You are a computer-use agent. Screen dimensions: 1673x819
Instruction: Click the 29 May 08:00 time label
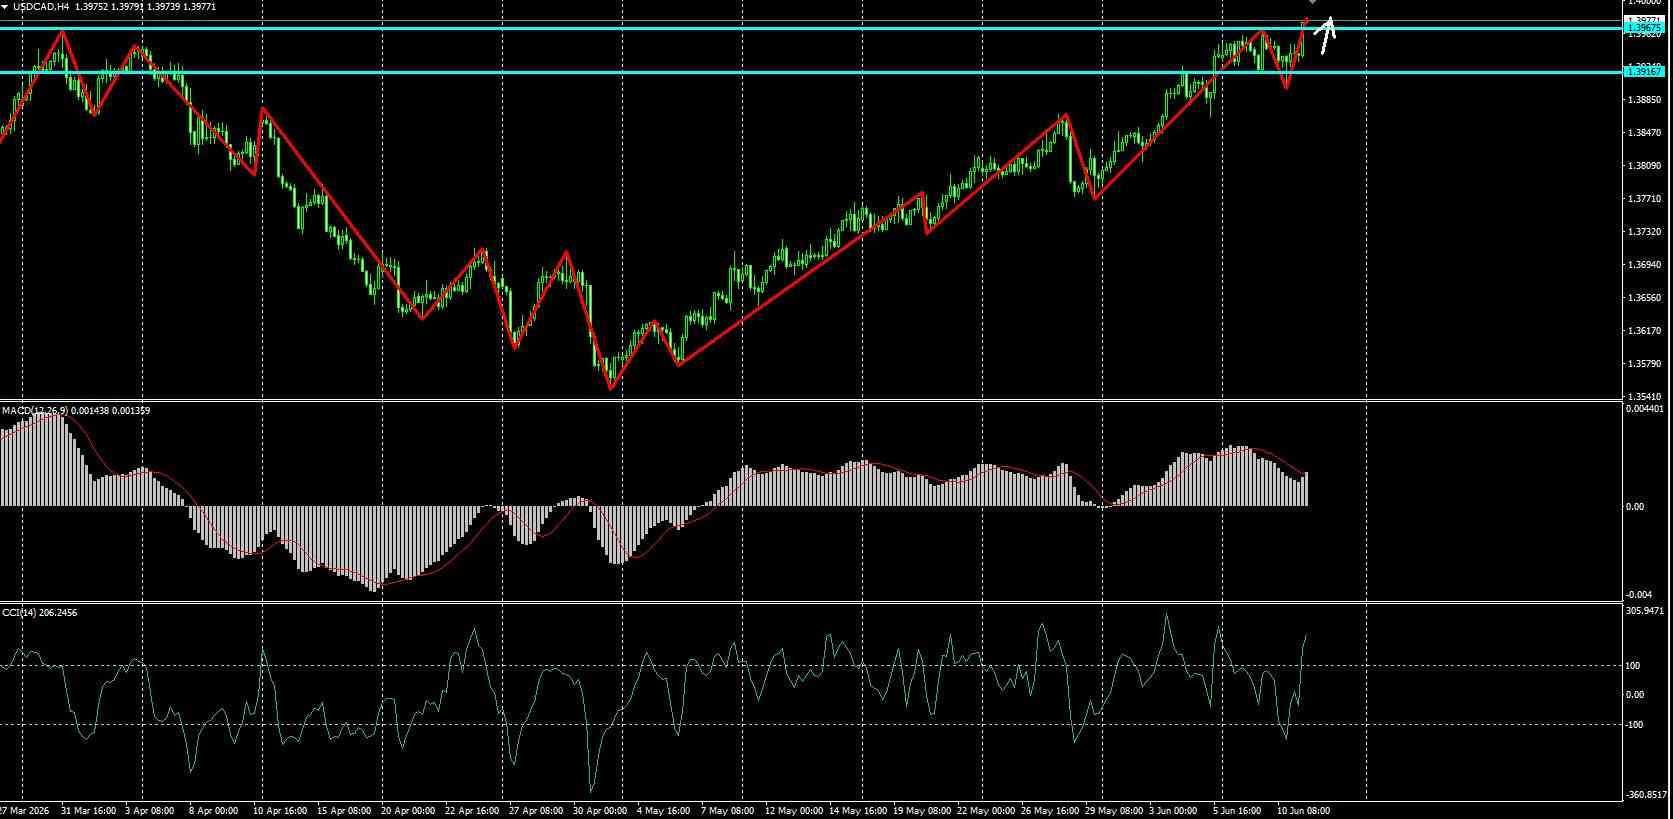coord(1114,811)
